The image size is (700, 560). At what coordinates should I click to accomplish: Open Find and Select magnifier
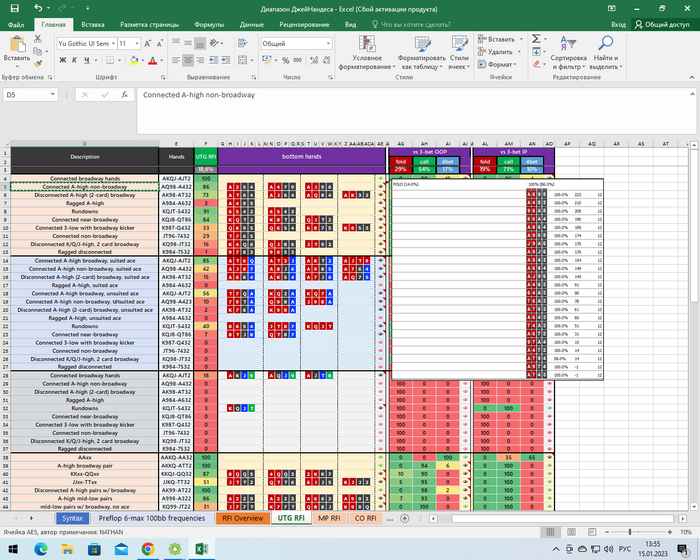coord(606,53)
